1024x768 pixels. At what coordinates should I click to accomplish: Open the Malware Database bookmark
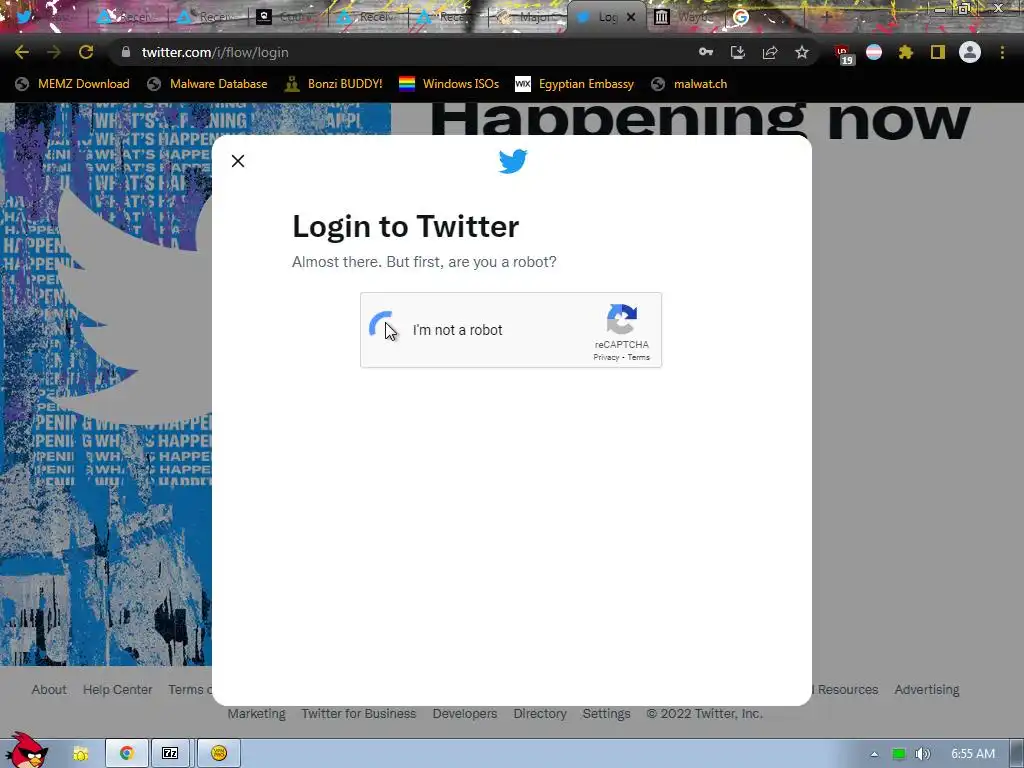tap(207, 84)
